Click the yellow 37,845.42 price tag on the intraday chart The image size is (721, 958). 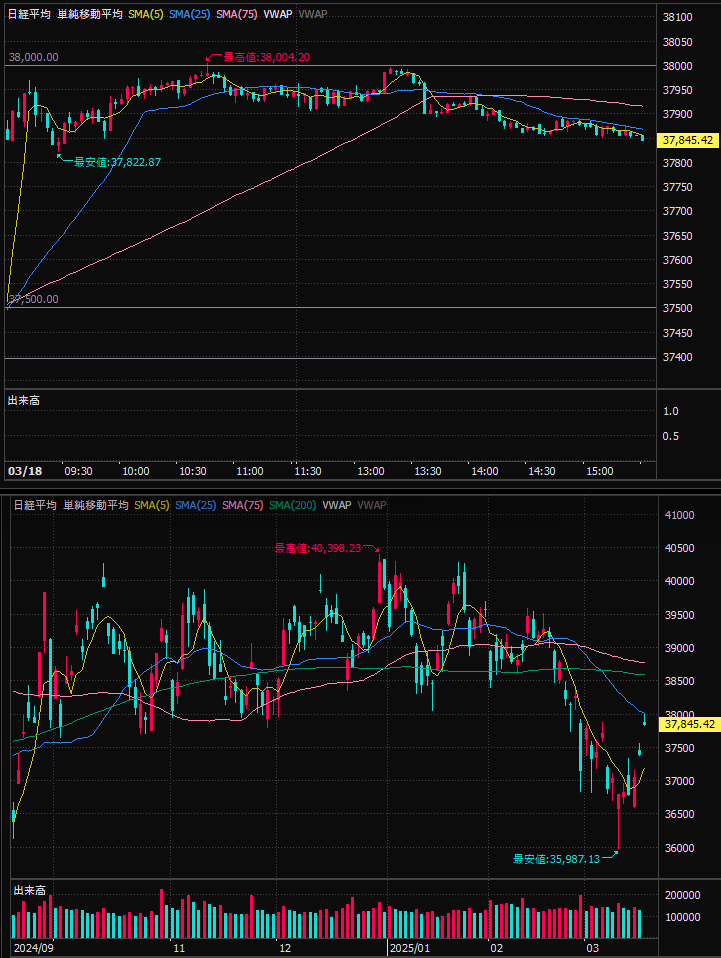pyautogui.click(x=687, y=141)
